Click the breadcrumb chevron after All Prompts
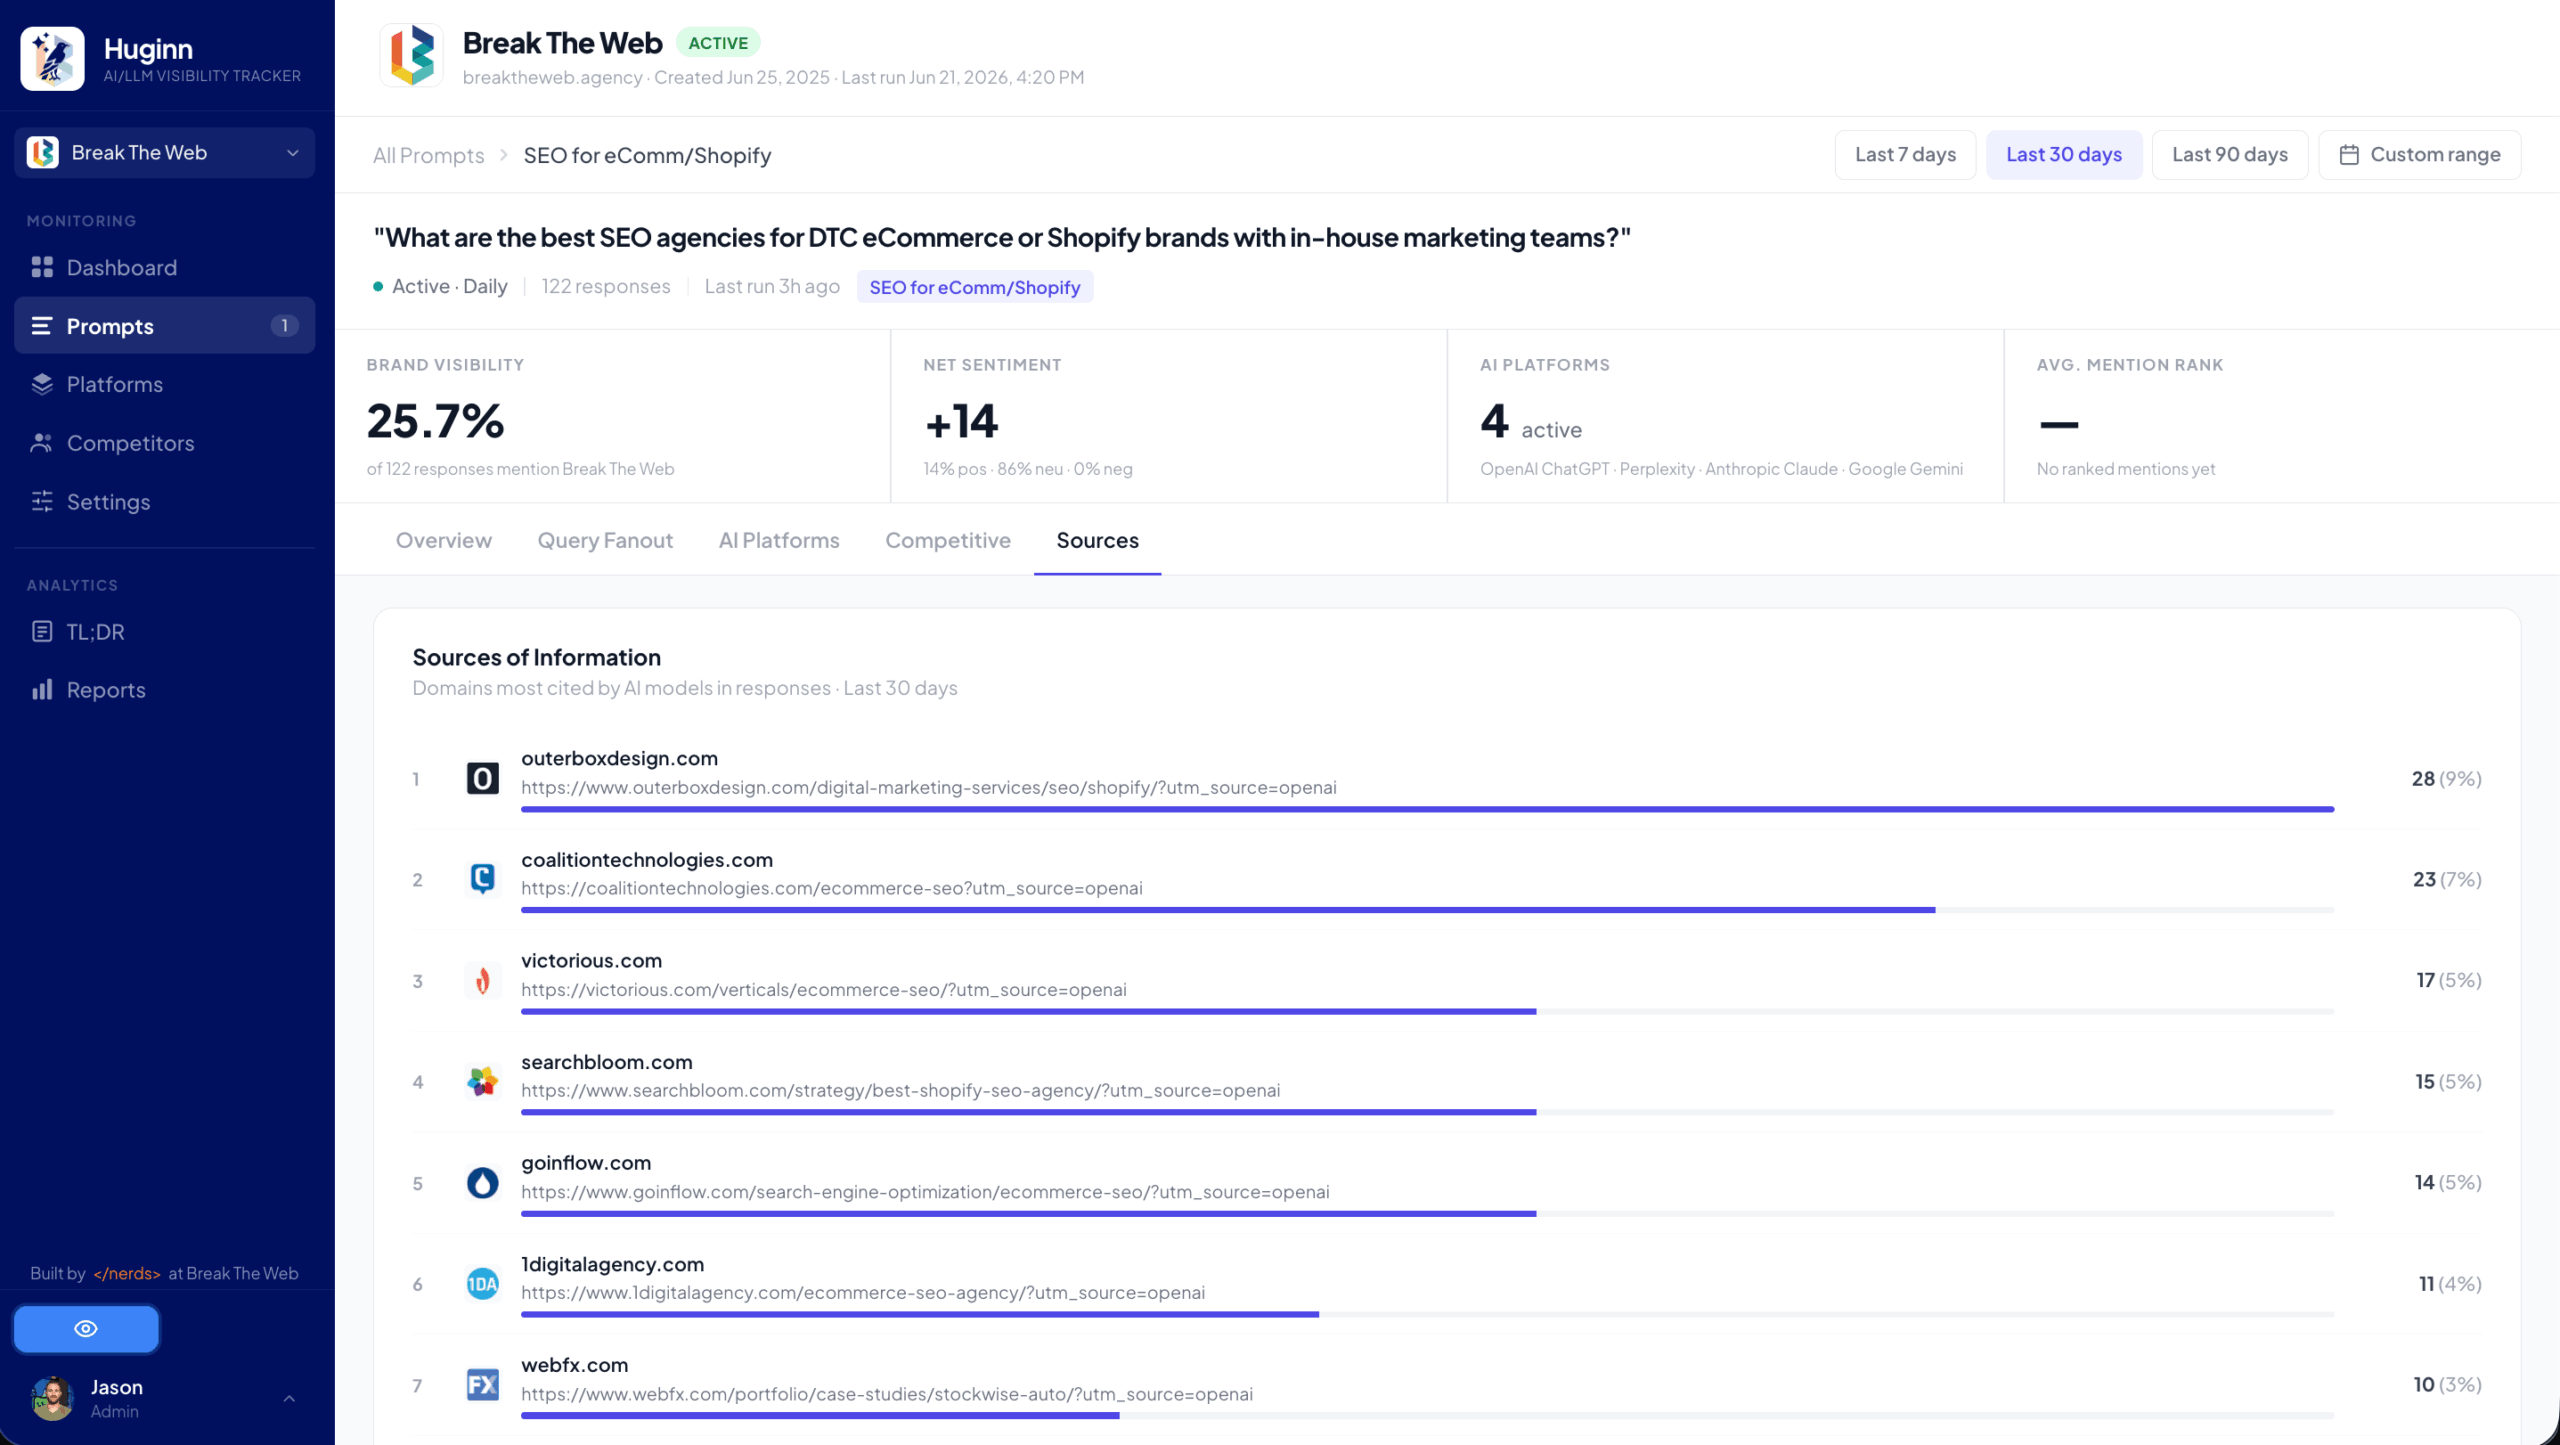The height and width of the screenshot is (1445, 2560). pyautogui.click(x=504, y=155)
